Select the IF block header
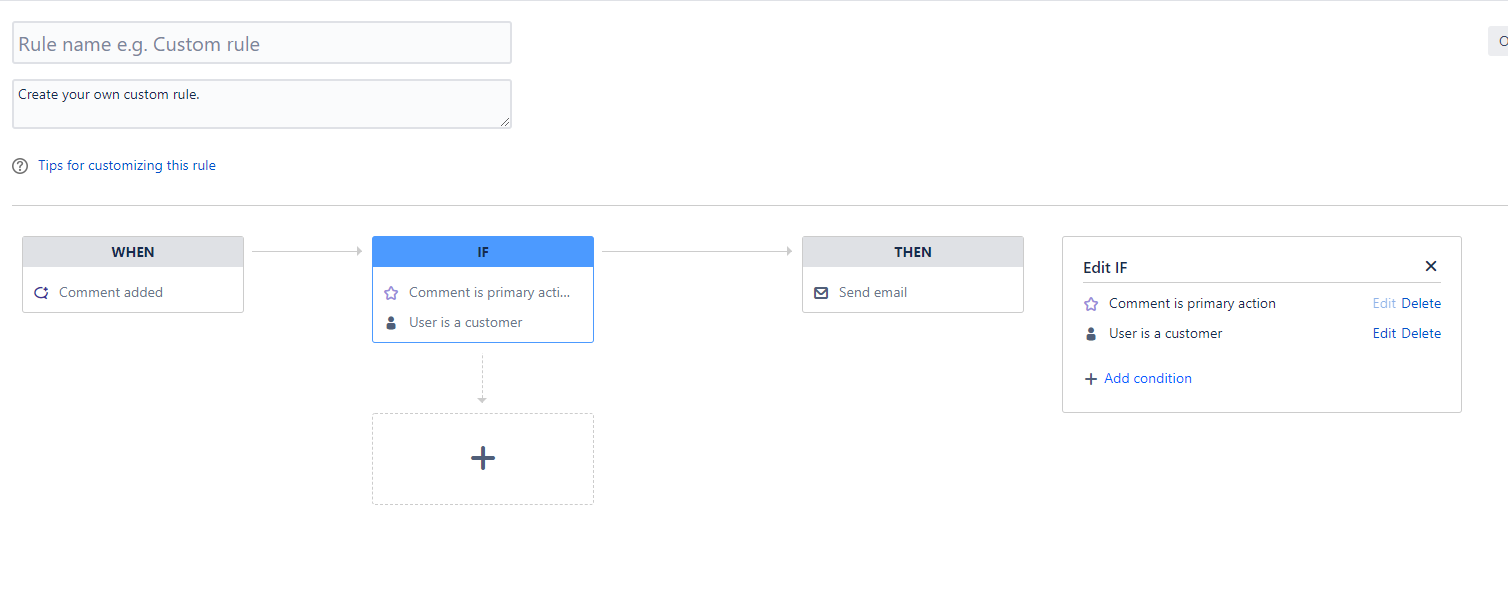The image size is (1508, 613). tap(483, 251)
